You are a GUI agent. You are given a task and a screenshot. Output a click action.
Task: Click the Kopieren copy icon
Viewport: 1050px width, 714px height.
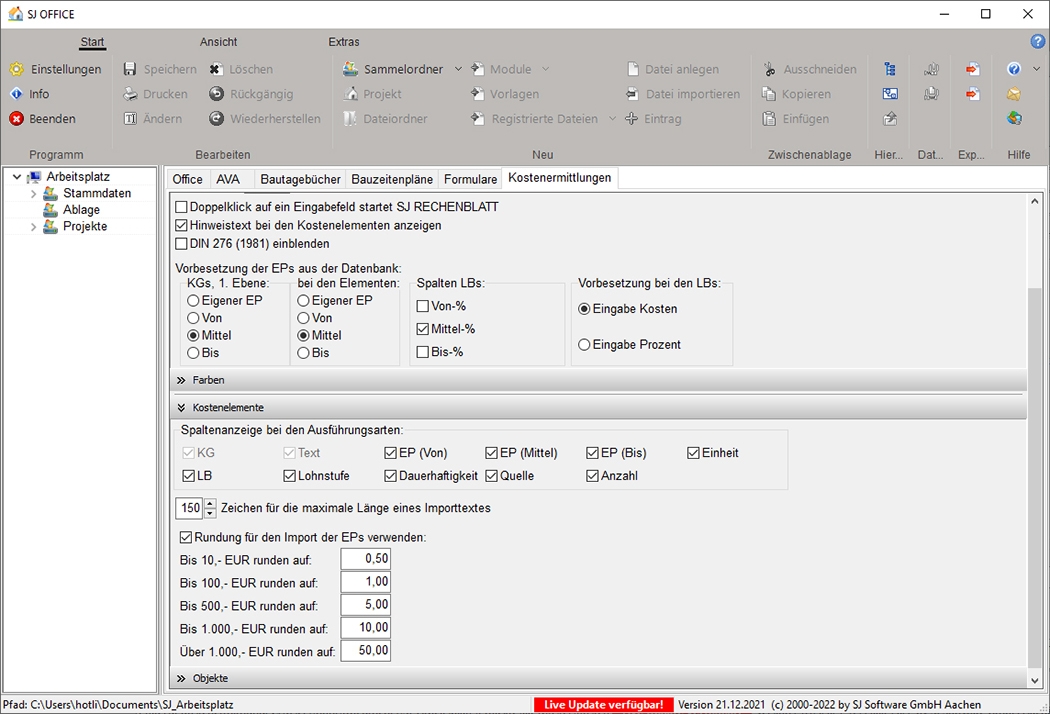click(769, 94)
